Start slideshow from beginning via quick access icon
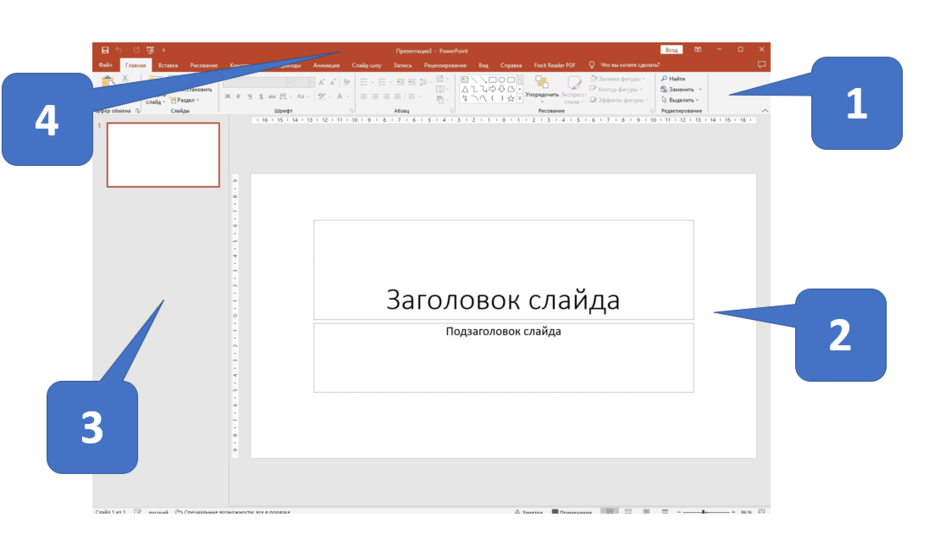 150,50
